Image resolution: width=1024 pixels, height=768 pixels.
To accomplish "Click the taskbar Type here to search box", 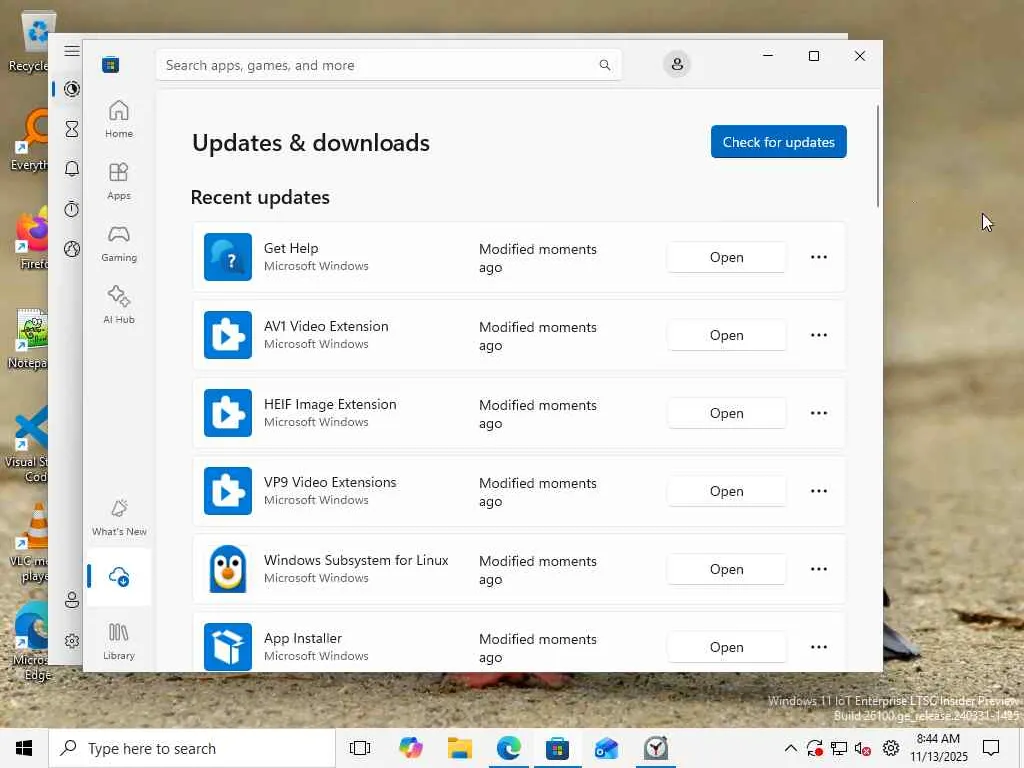I will click(192, 748).
